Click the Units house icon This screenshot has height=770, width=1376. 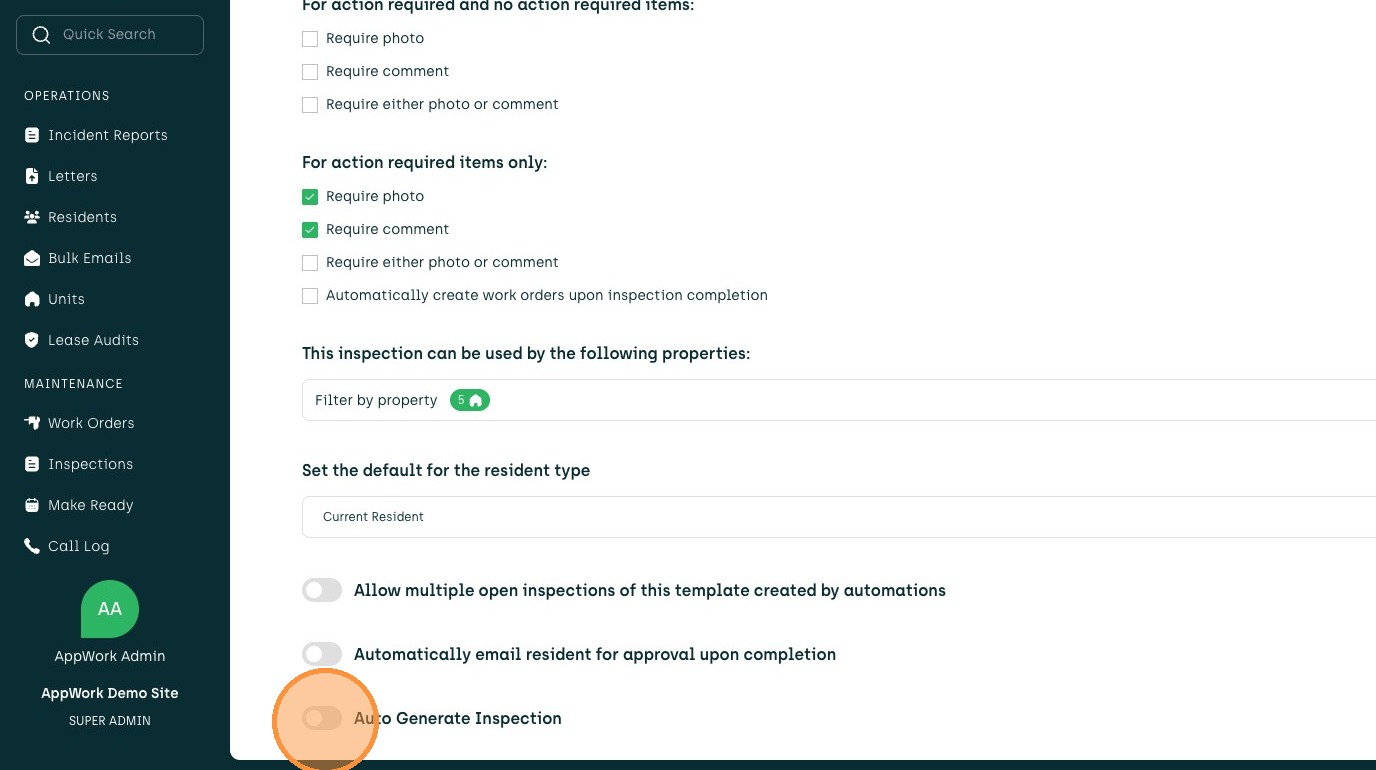click(32, 299)
